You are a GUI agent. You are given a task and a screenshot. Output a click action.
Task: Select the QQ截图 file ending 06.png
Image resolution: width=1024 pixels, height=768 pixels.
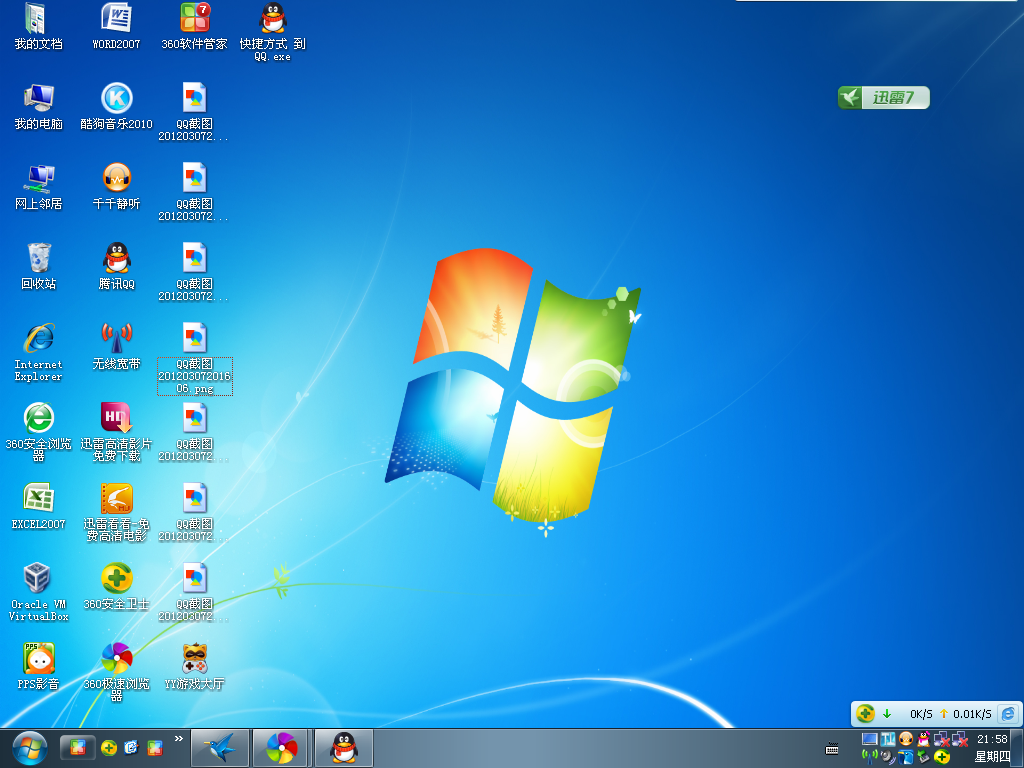(195, 359)
